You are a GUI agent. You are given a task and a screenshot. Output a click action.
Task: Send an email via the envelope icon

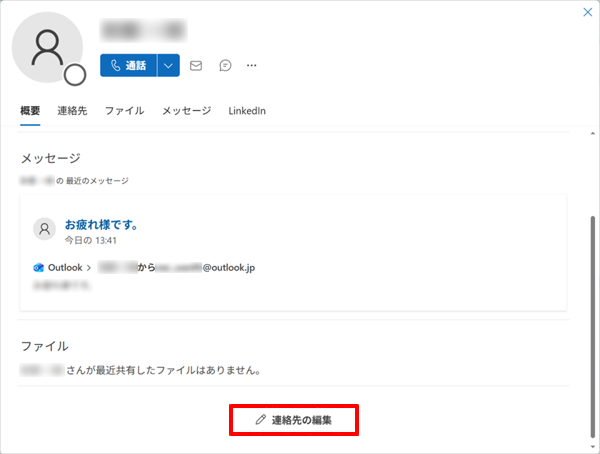click(x=196, y=65)
